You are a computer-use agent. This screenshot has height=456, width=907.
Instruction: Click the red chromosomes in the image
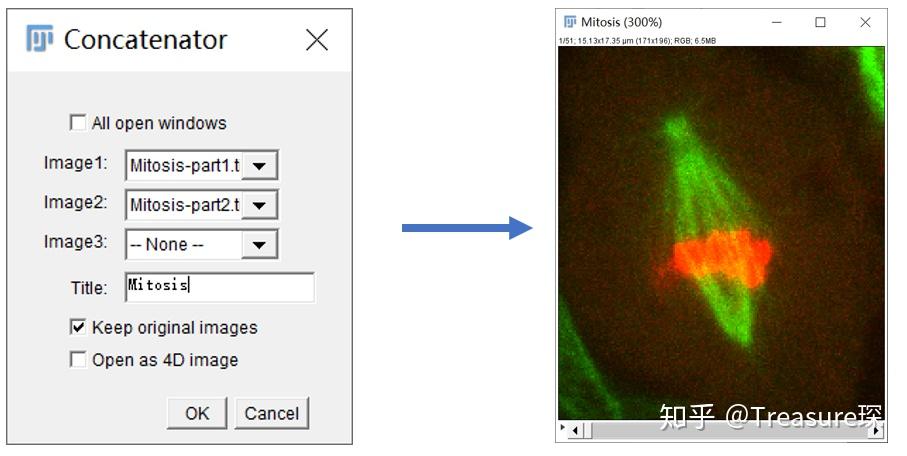[716, 258]
